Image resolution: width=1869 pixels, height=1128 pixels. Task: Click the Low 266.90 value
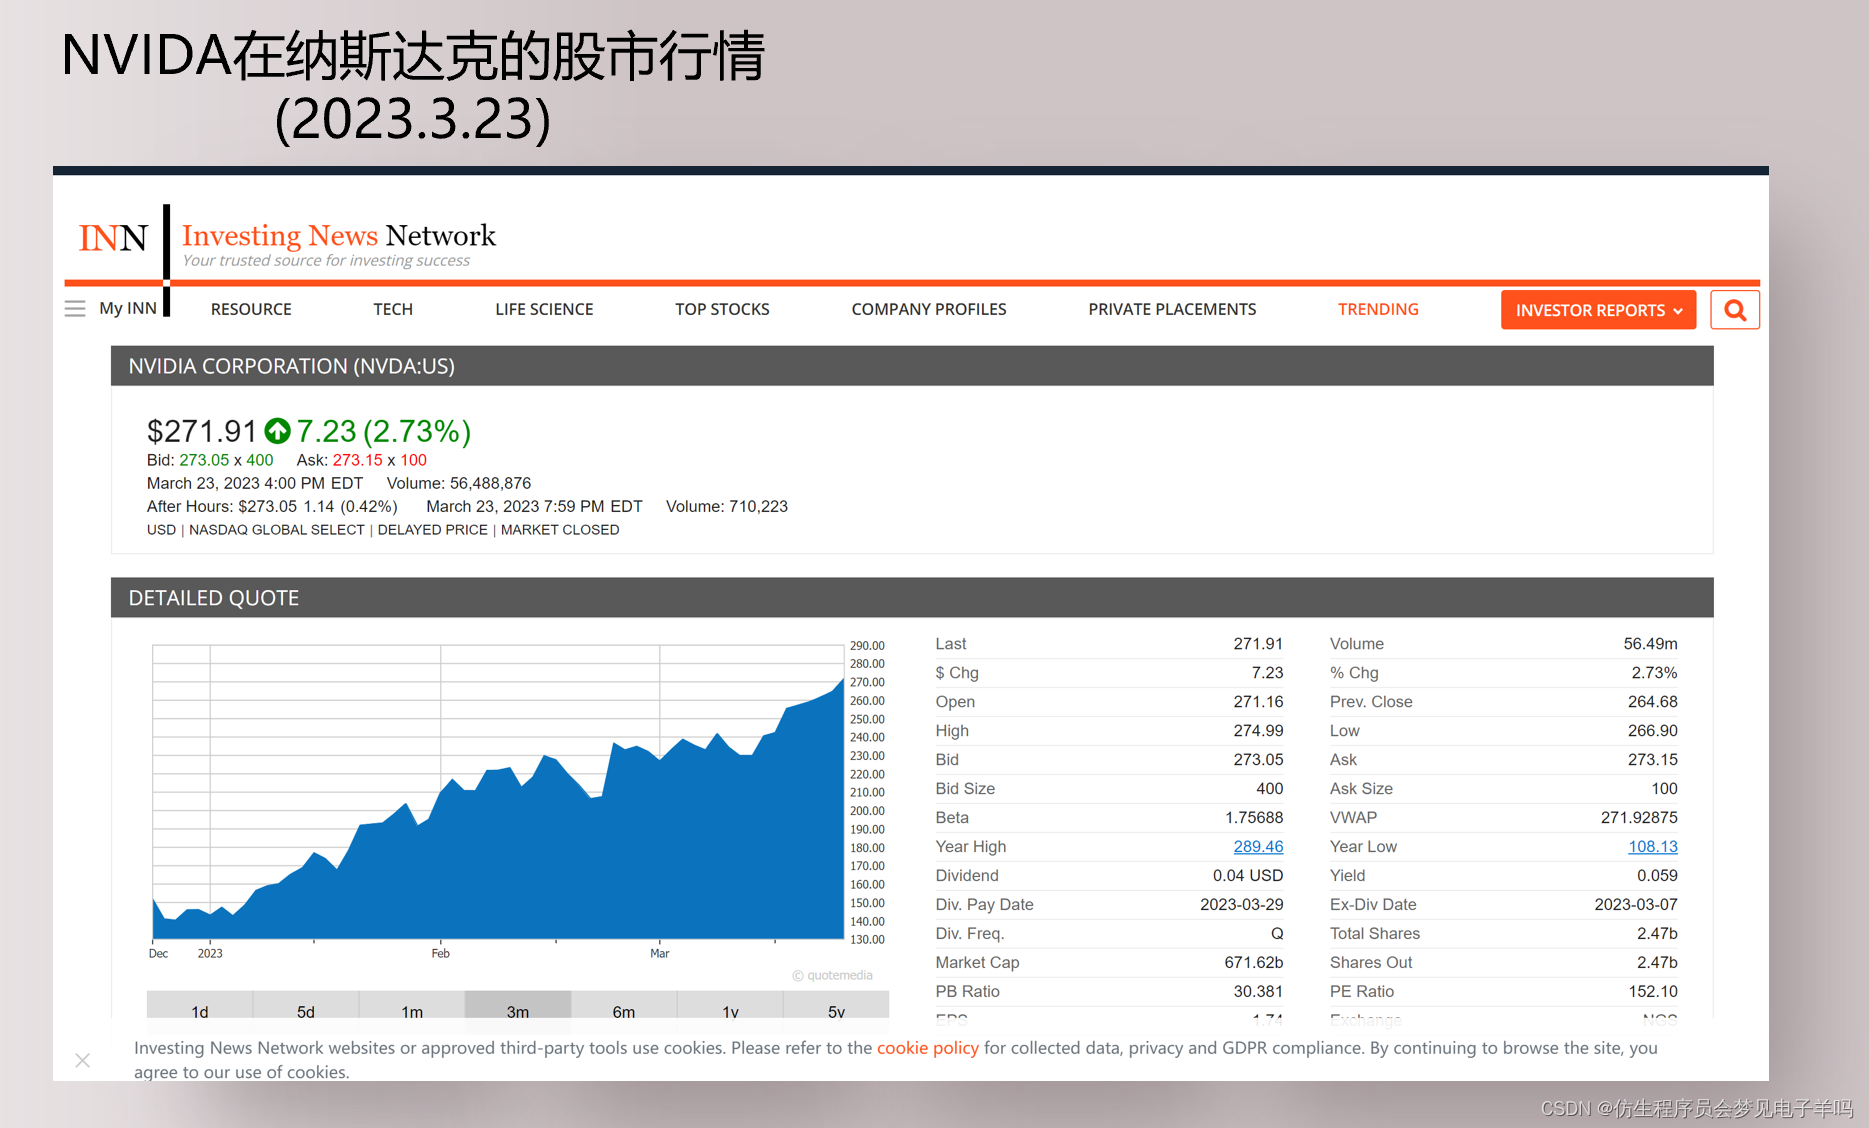tap(1653, 731)
